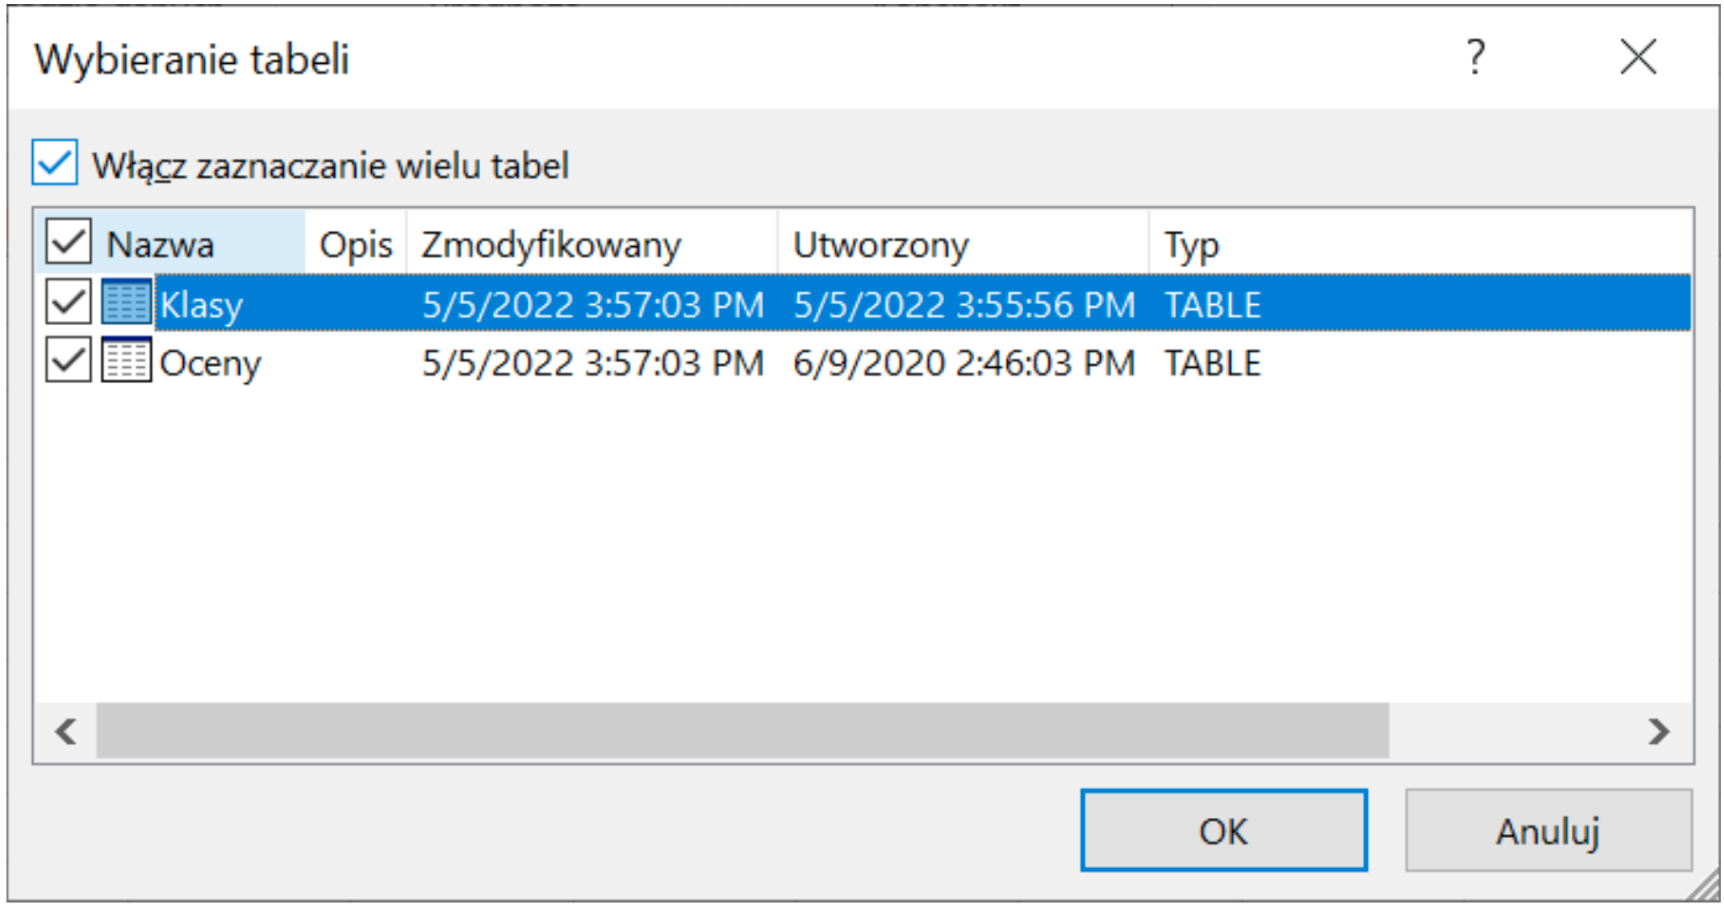Screen dimensions: 1724x910
Task: Close the Wybieranie tabeli dialog
Action: click(1638, 58)
